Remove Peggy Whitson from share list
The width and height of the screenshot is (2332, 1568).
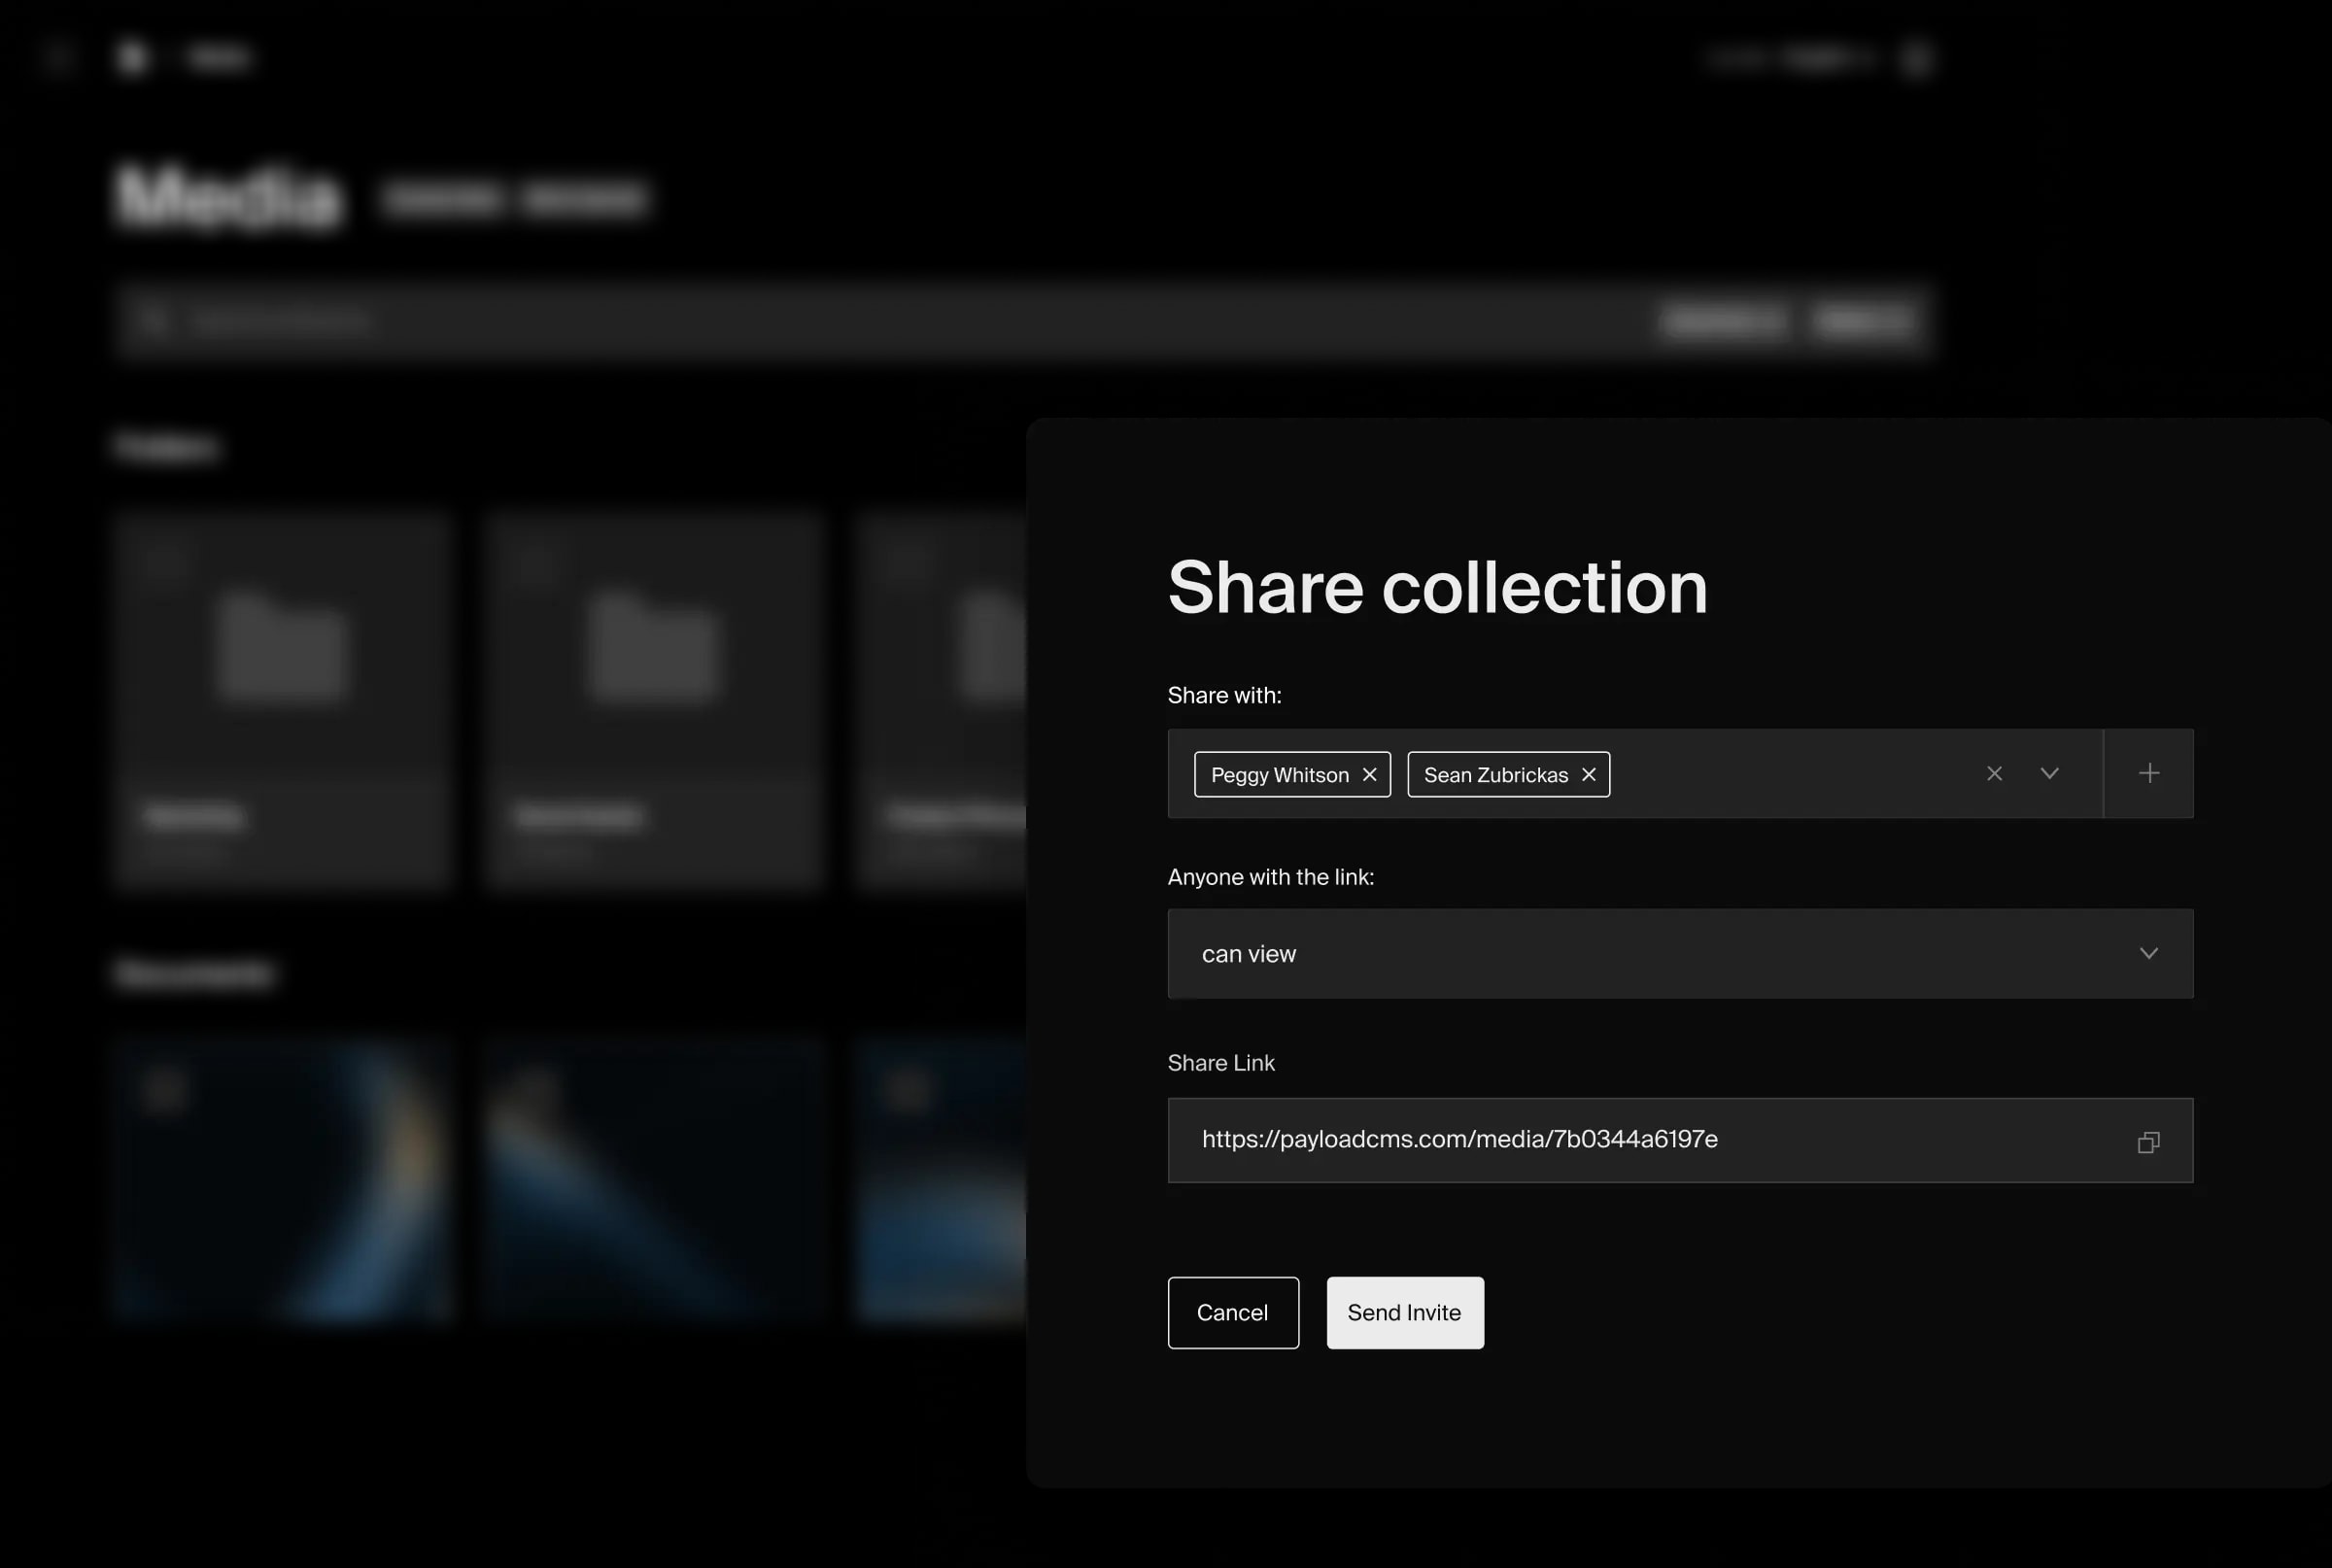click(x=1369, y=775)
